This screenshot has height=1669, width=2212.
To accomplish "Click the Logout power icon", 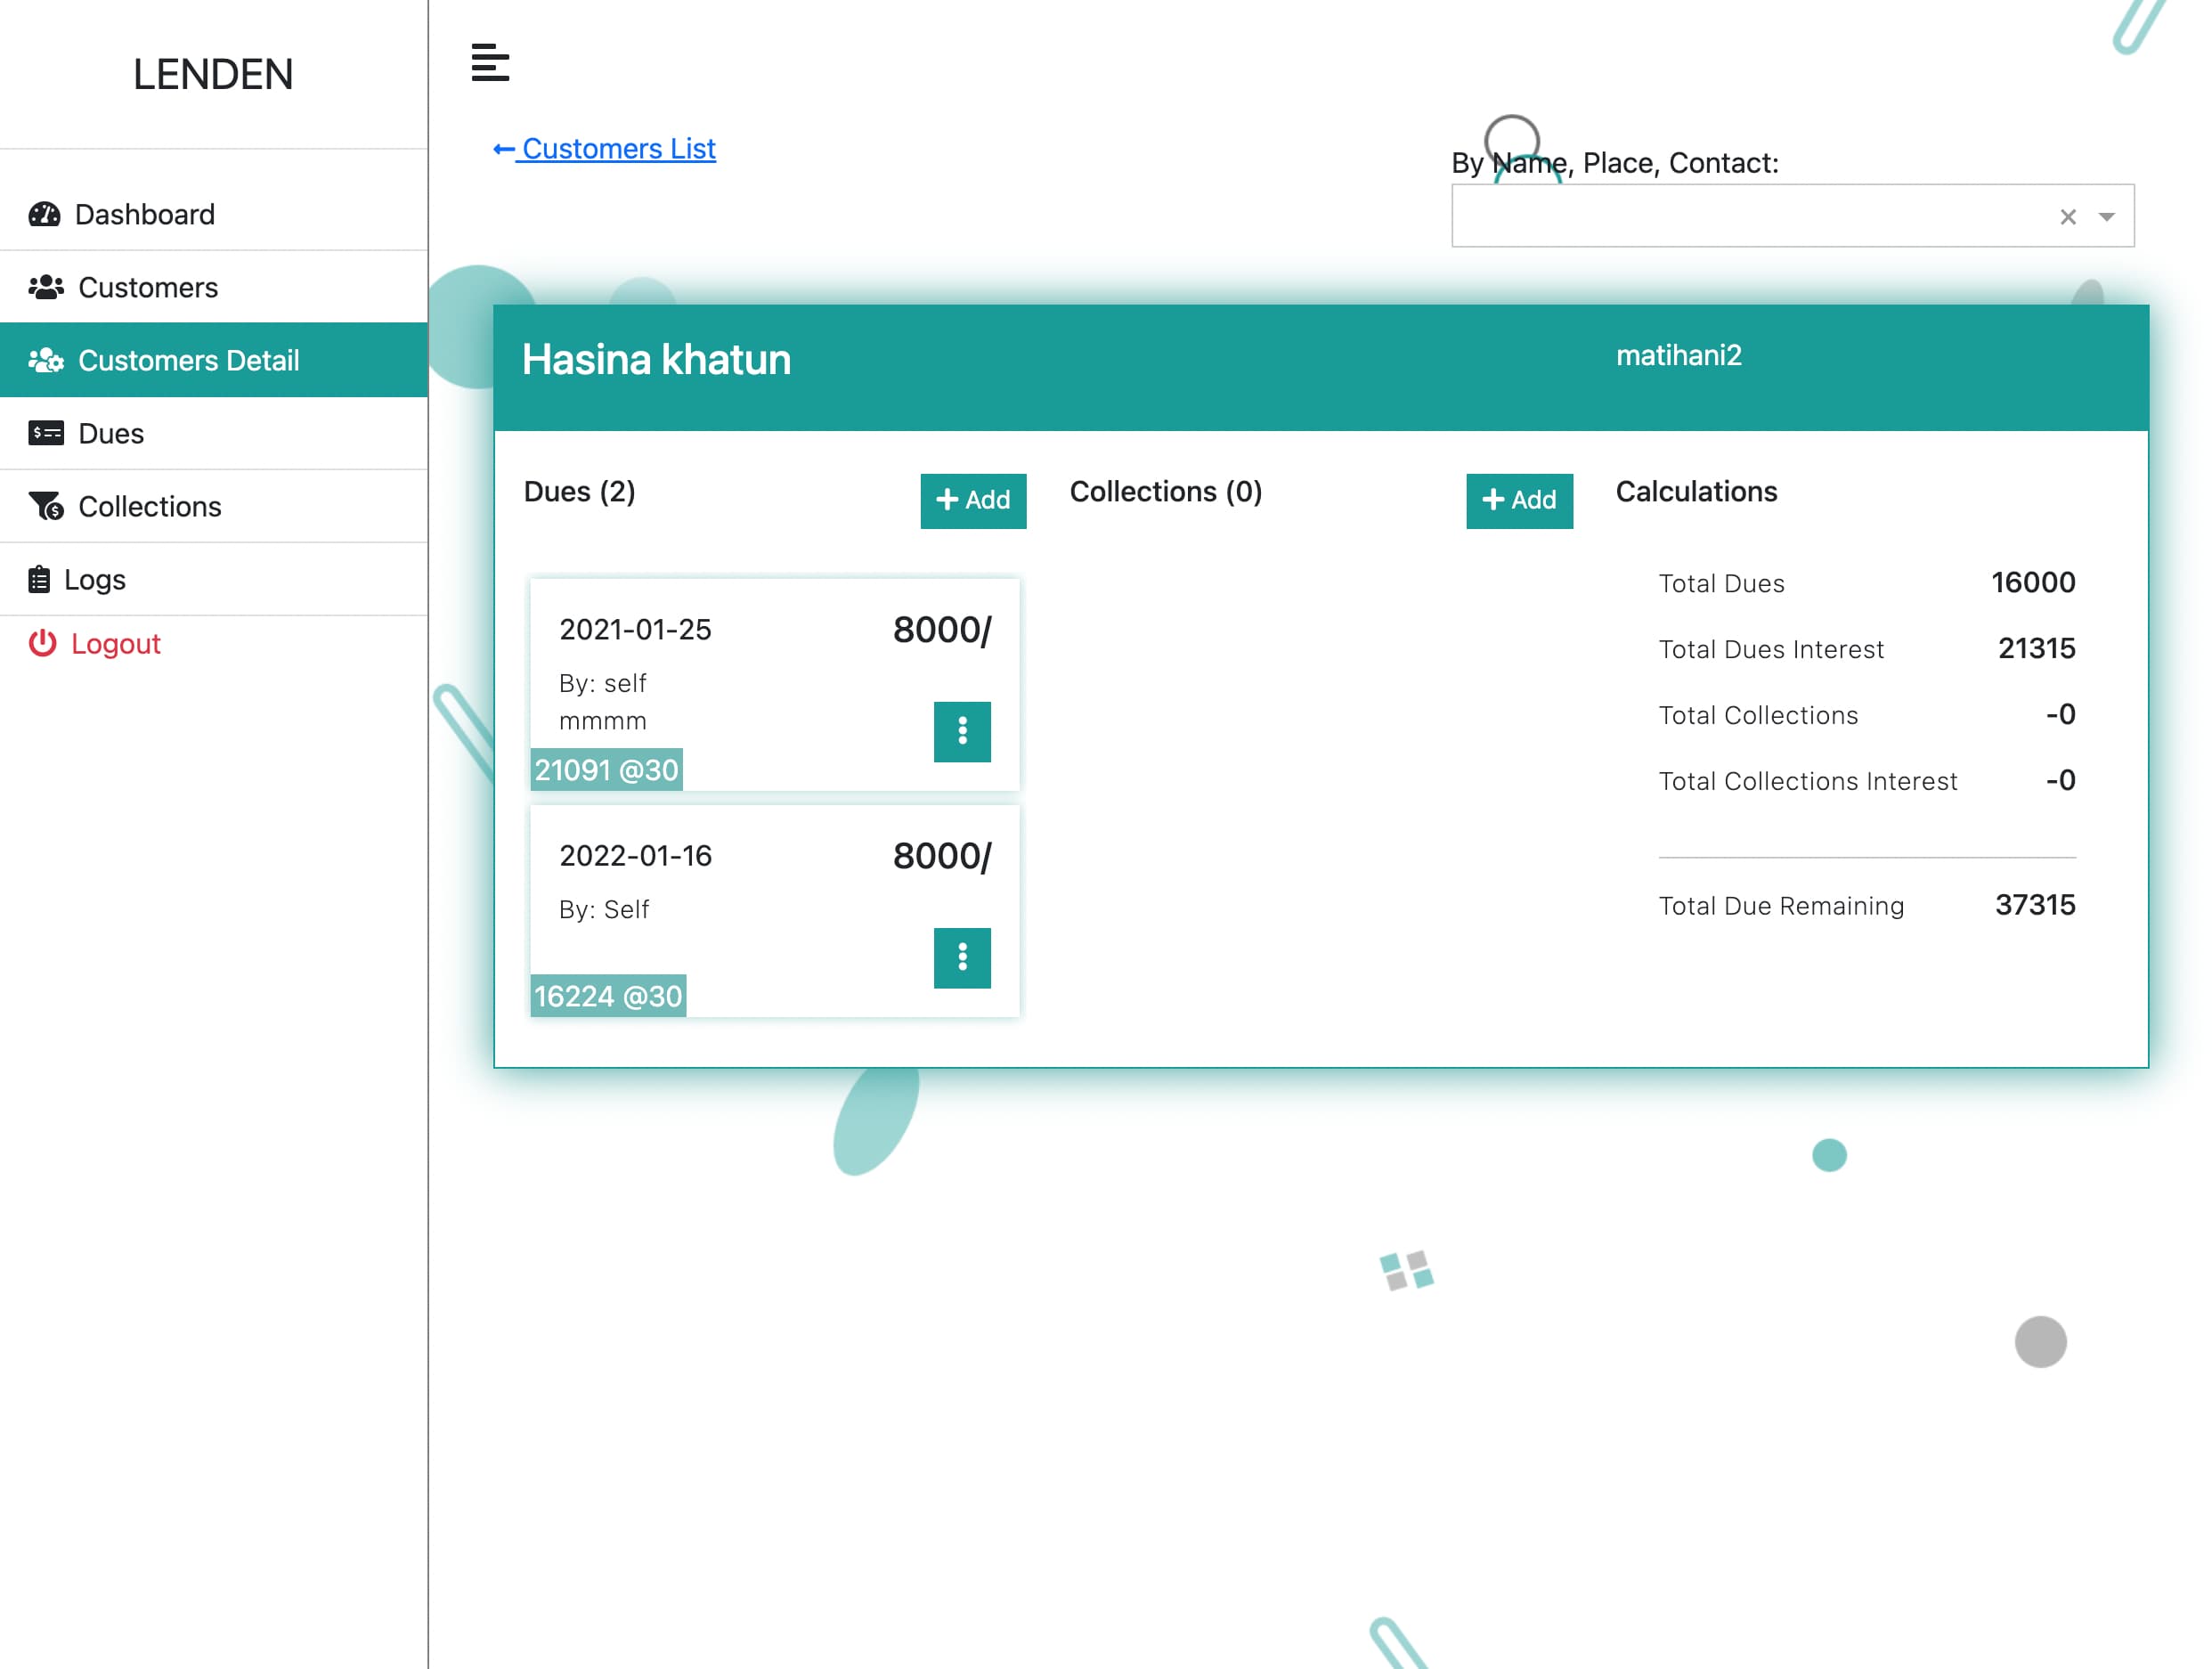I will [42, 643].
